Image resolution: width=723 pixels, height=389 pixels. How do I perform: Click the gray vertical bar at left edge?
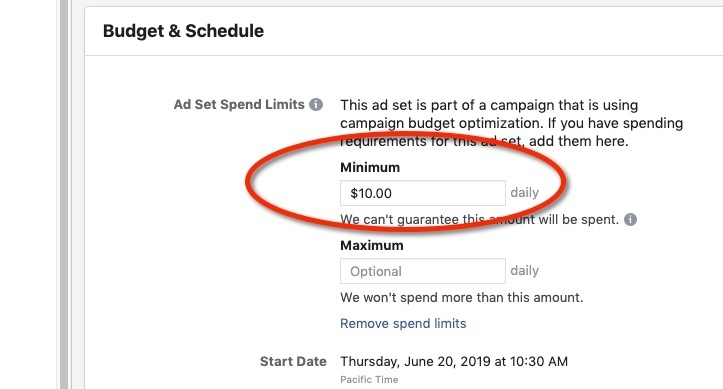point(64,194)
